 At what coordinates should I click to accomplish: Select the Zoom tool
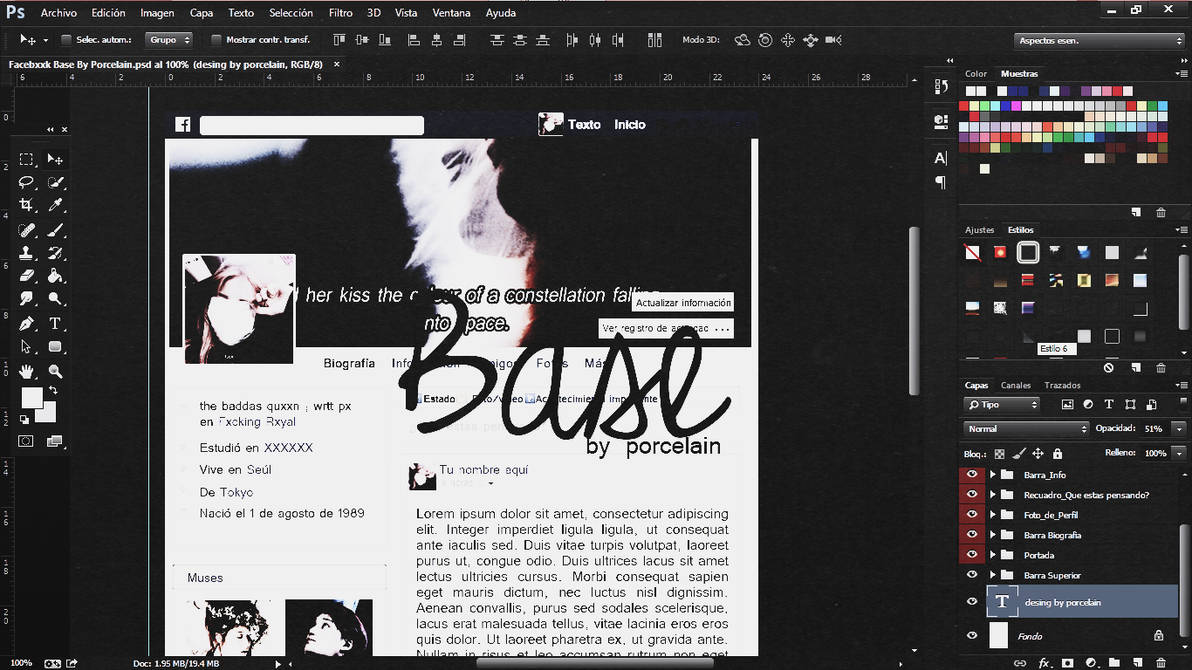pos(55,370)
